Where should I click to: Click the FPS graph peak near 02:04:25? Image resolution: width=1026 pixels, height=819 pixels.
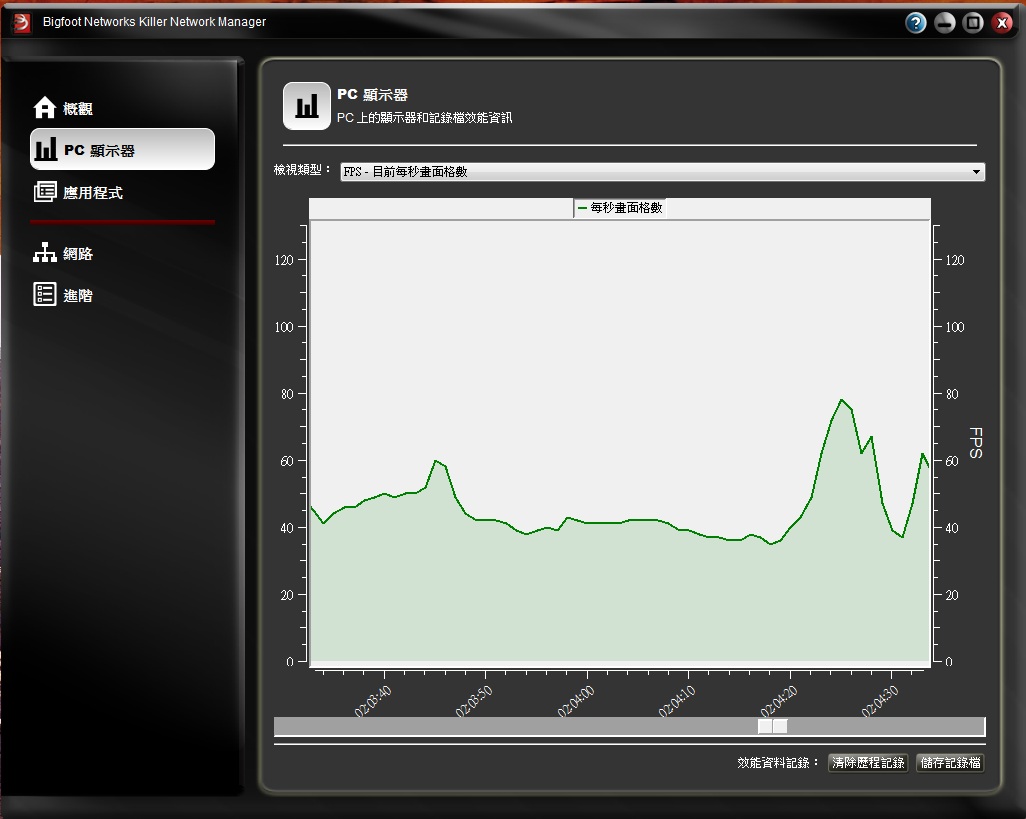point(842,400)
